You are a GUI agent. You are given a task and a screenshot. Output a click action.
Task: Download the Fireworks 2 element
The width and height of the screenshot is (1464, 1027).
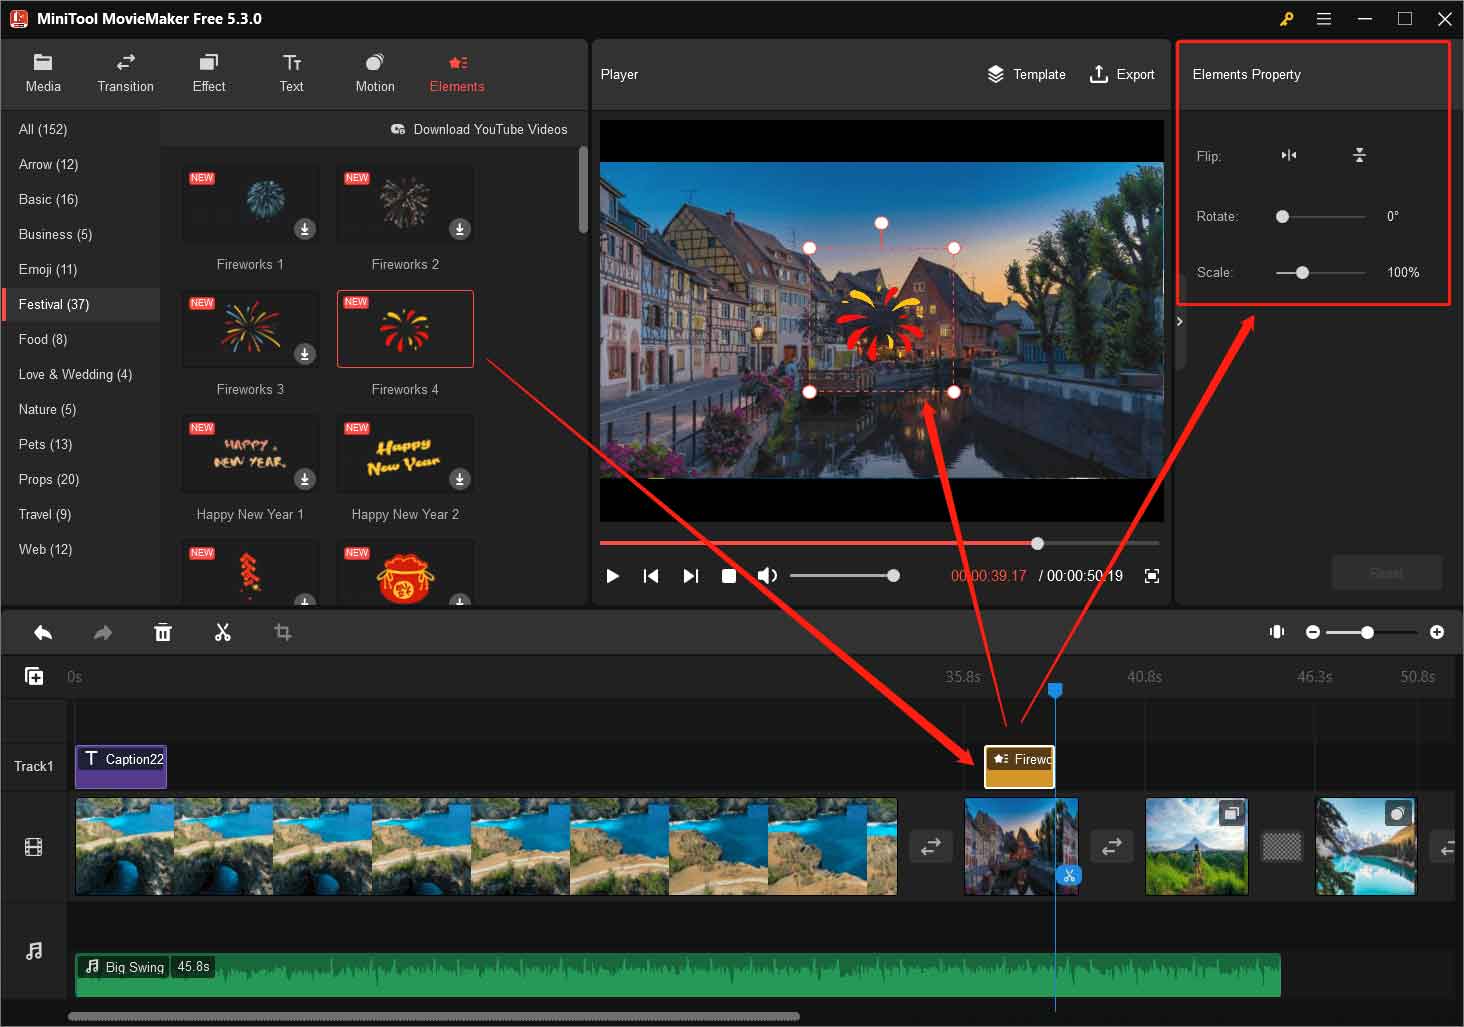[460, 229]
